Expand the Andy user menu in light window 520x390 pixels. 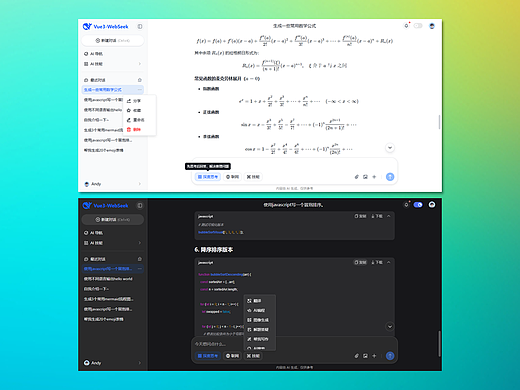tap(140, 184)
